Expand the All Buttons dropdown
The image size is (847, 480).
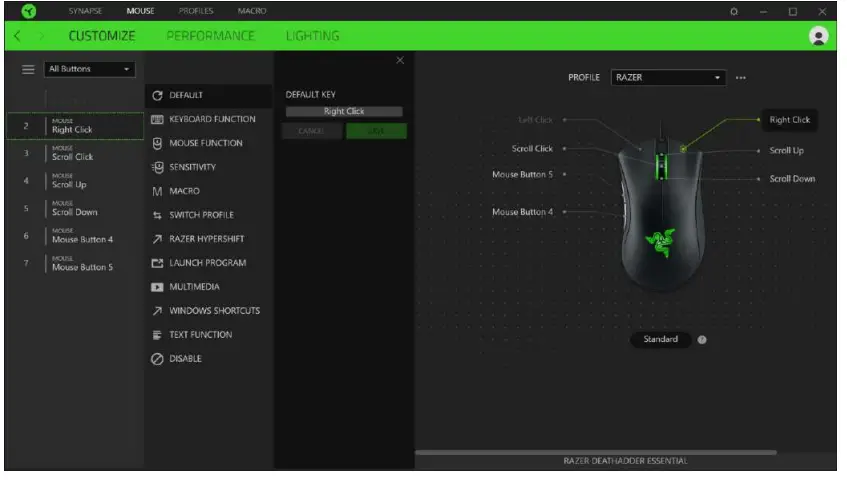click(x=89, y=69)
